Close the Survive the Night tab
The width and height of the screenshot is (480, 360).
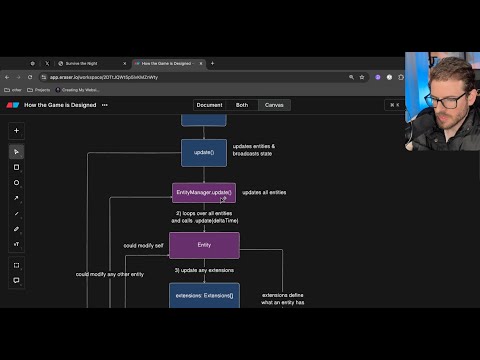coord(125,63)
